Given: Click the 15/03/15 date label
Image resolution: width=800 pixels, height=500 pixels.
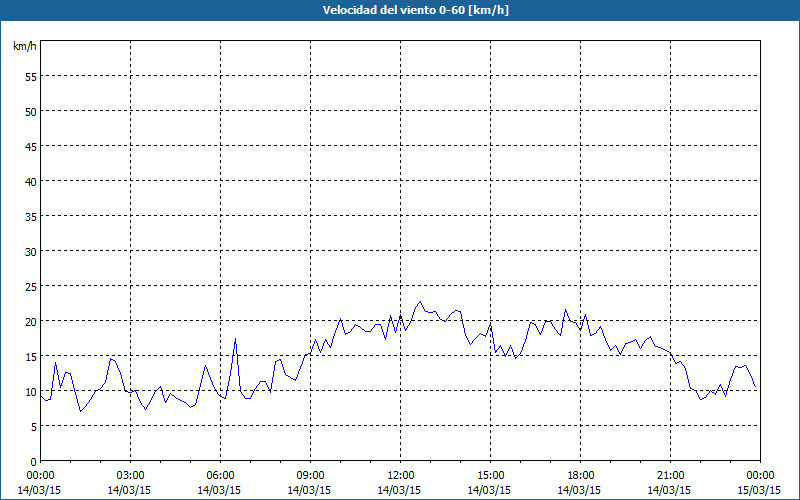Looking at the screenshot, I should point(759,490).
